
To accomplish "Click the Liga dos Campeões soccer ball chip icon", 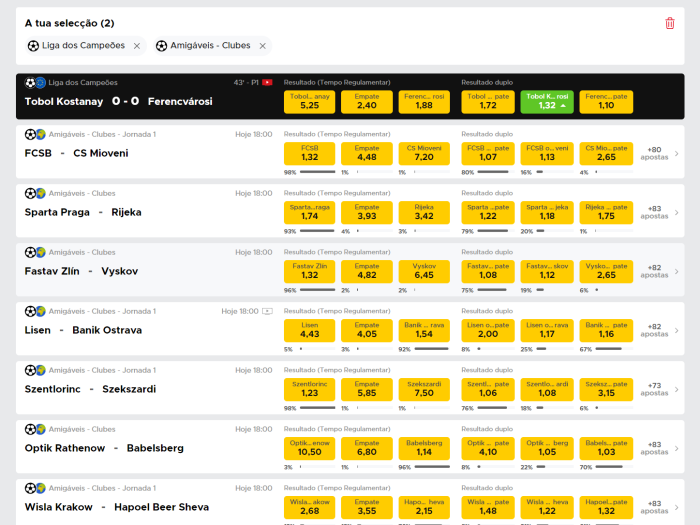I will 33,46.
